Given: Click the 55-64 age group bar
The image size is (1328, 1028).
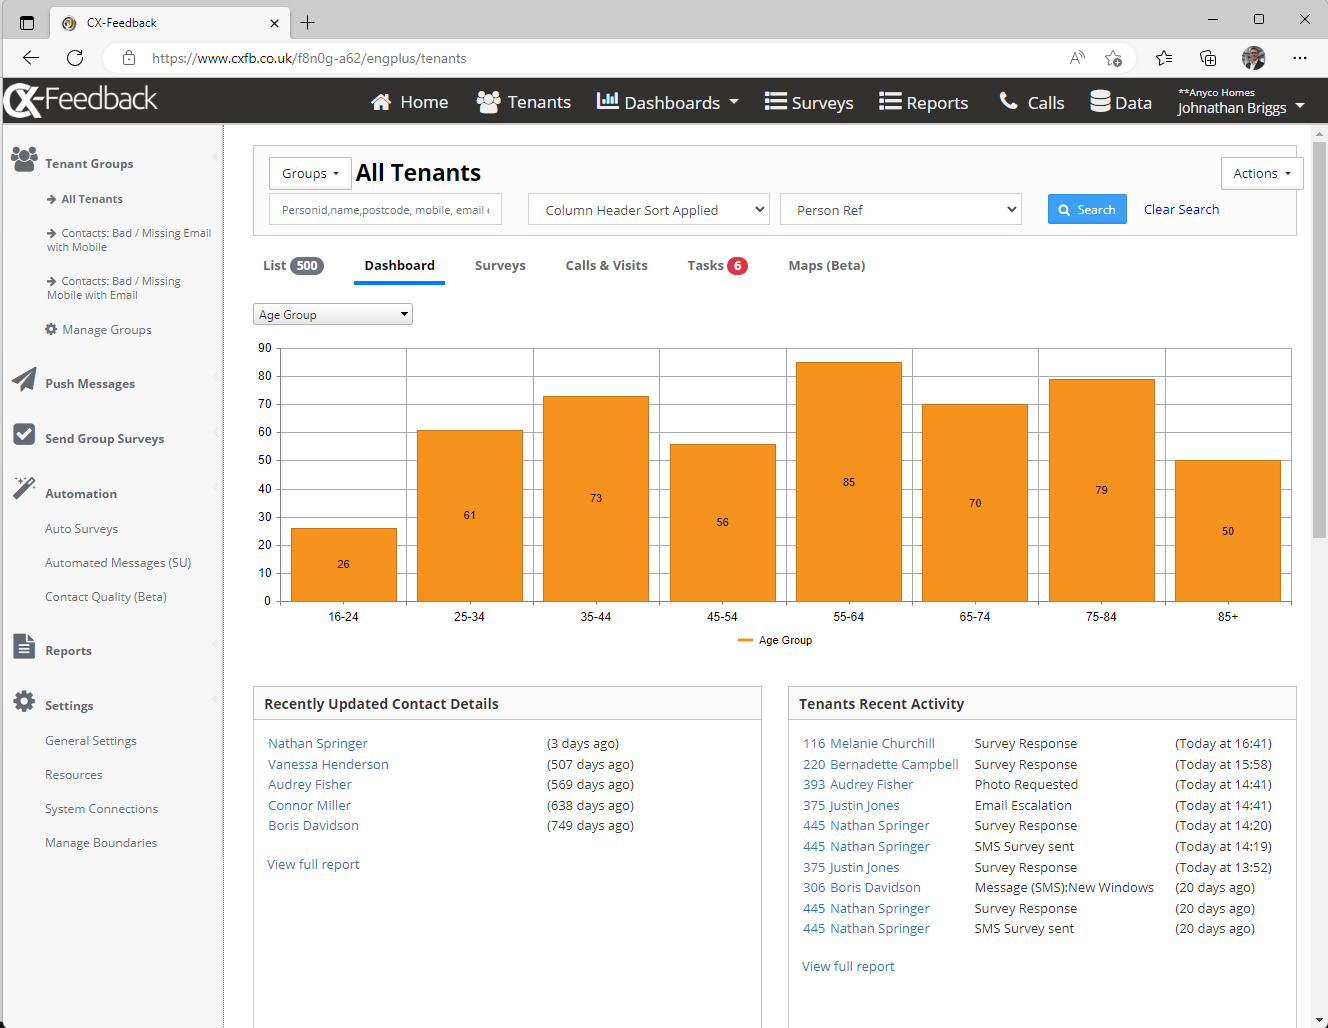Looking at the screenshot, I should click(848, 482).
